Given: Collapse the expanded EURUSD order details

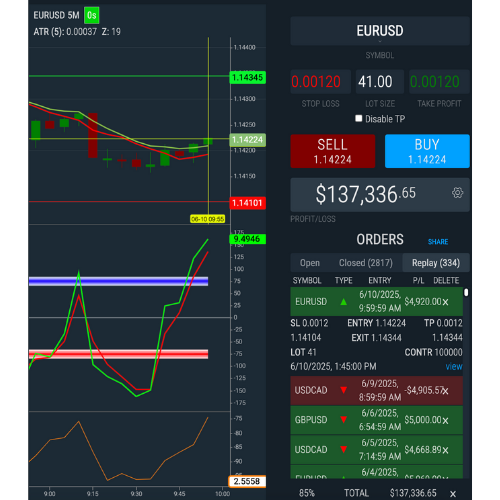Looking at the screenshot, I should [377, 302].
